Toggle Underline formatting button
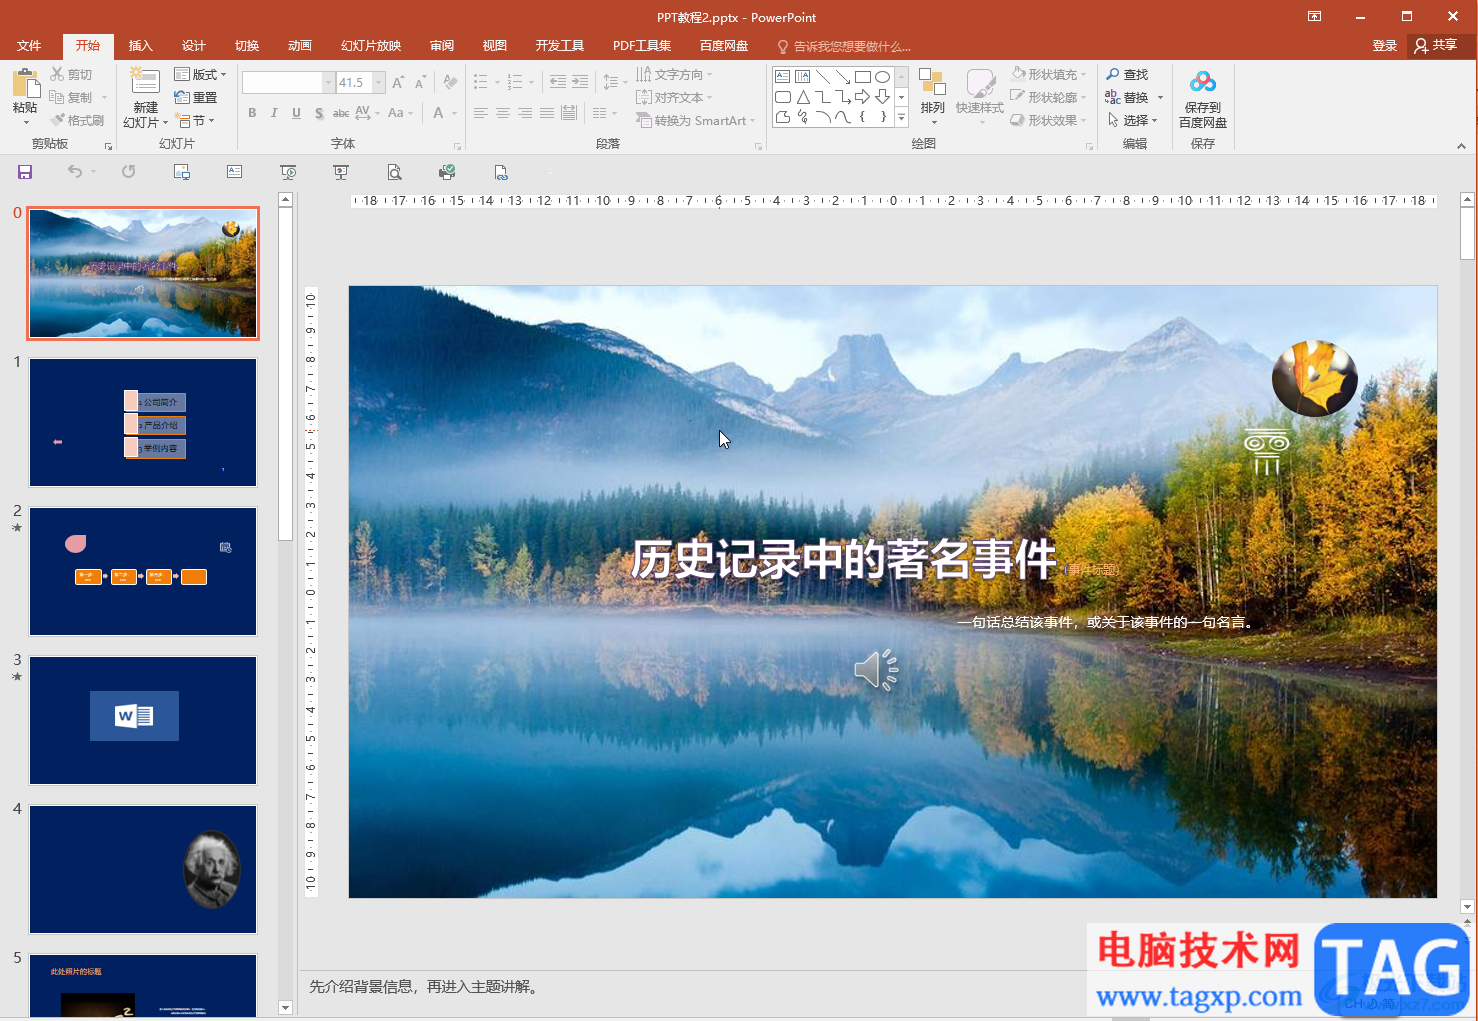 click(296, 113)
